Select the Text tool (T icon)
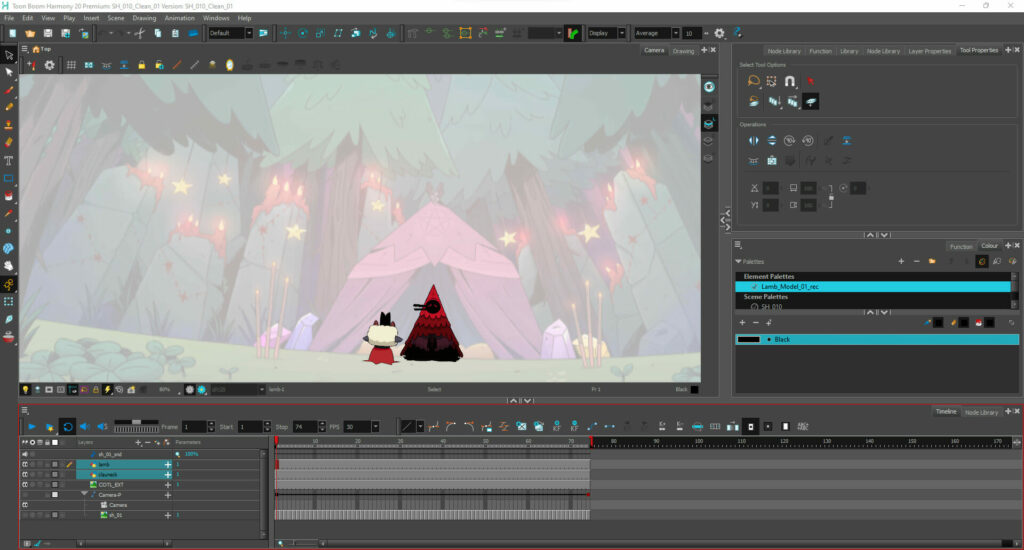 click(x=8, y=160)
